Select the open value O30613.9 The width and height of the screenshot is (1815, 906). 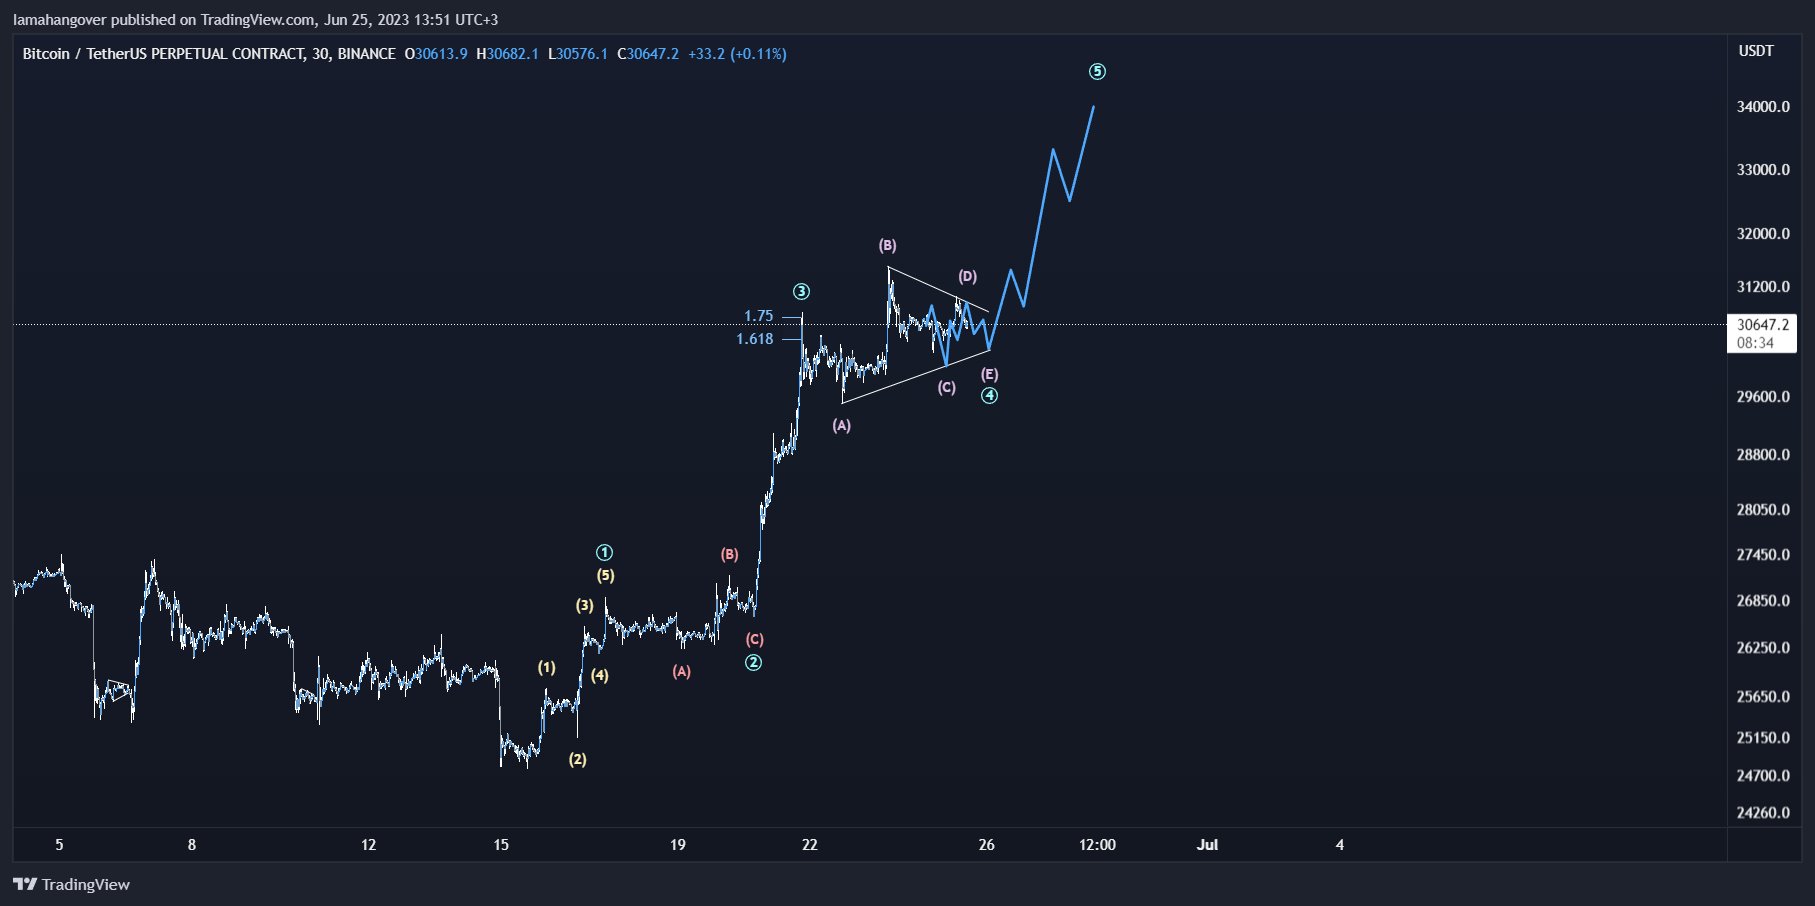[436, 54]
